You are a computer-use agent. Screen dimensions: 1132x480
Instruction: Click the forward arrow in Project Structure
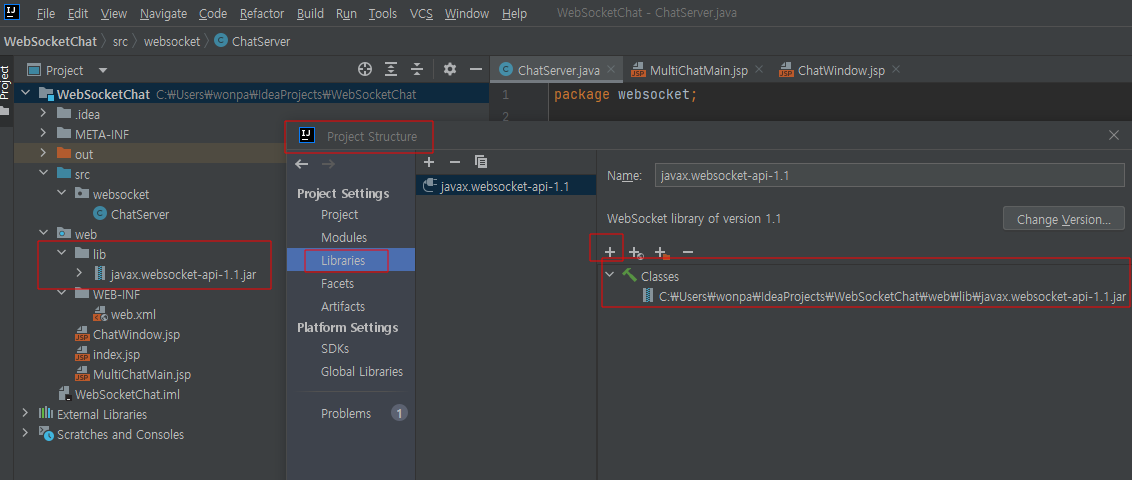(328, 164)
